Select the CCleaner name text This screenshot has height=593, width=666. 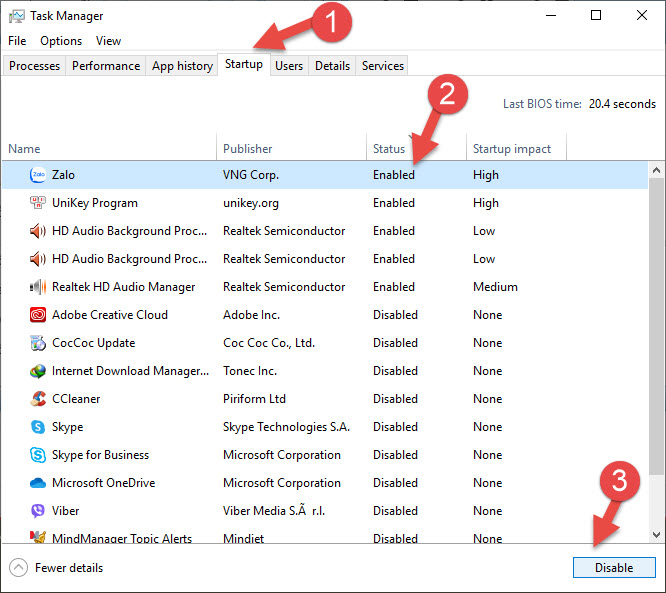pos(76,399)
